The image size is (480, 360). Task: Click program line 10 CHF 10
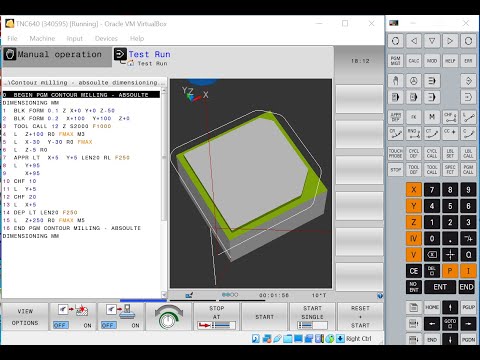click(x=82, y=181)
